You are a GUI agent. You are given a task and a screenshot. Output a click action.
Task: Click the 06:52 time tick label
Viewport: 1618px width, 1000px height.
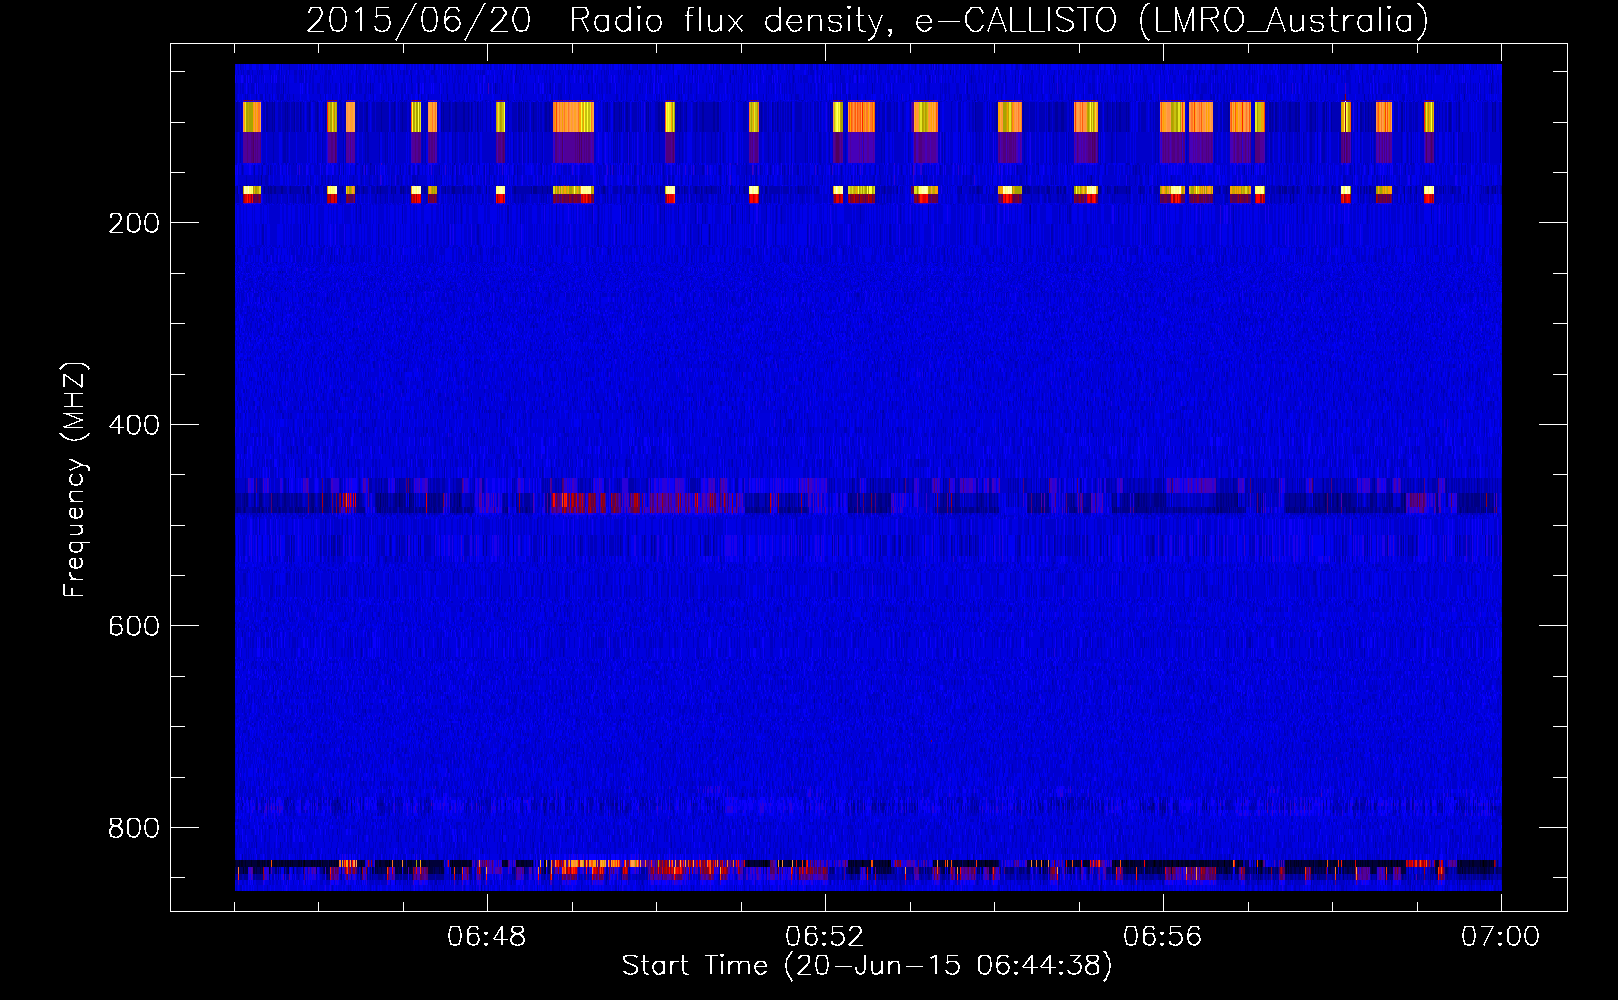825,937
